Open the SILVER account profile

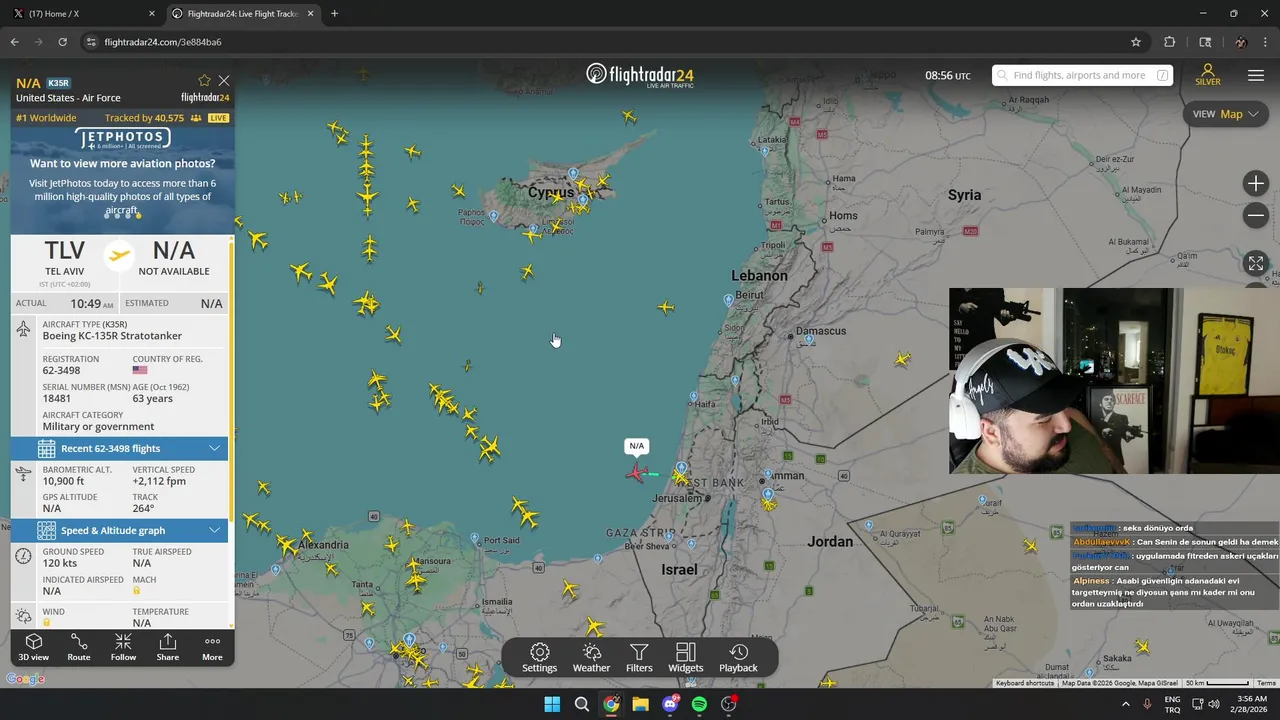tap(1208, 75)
